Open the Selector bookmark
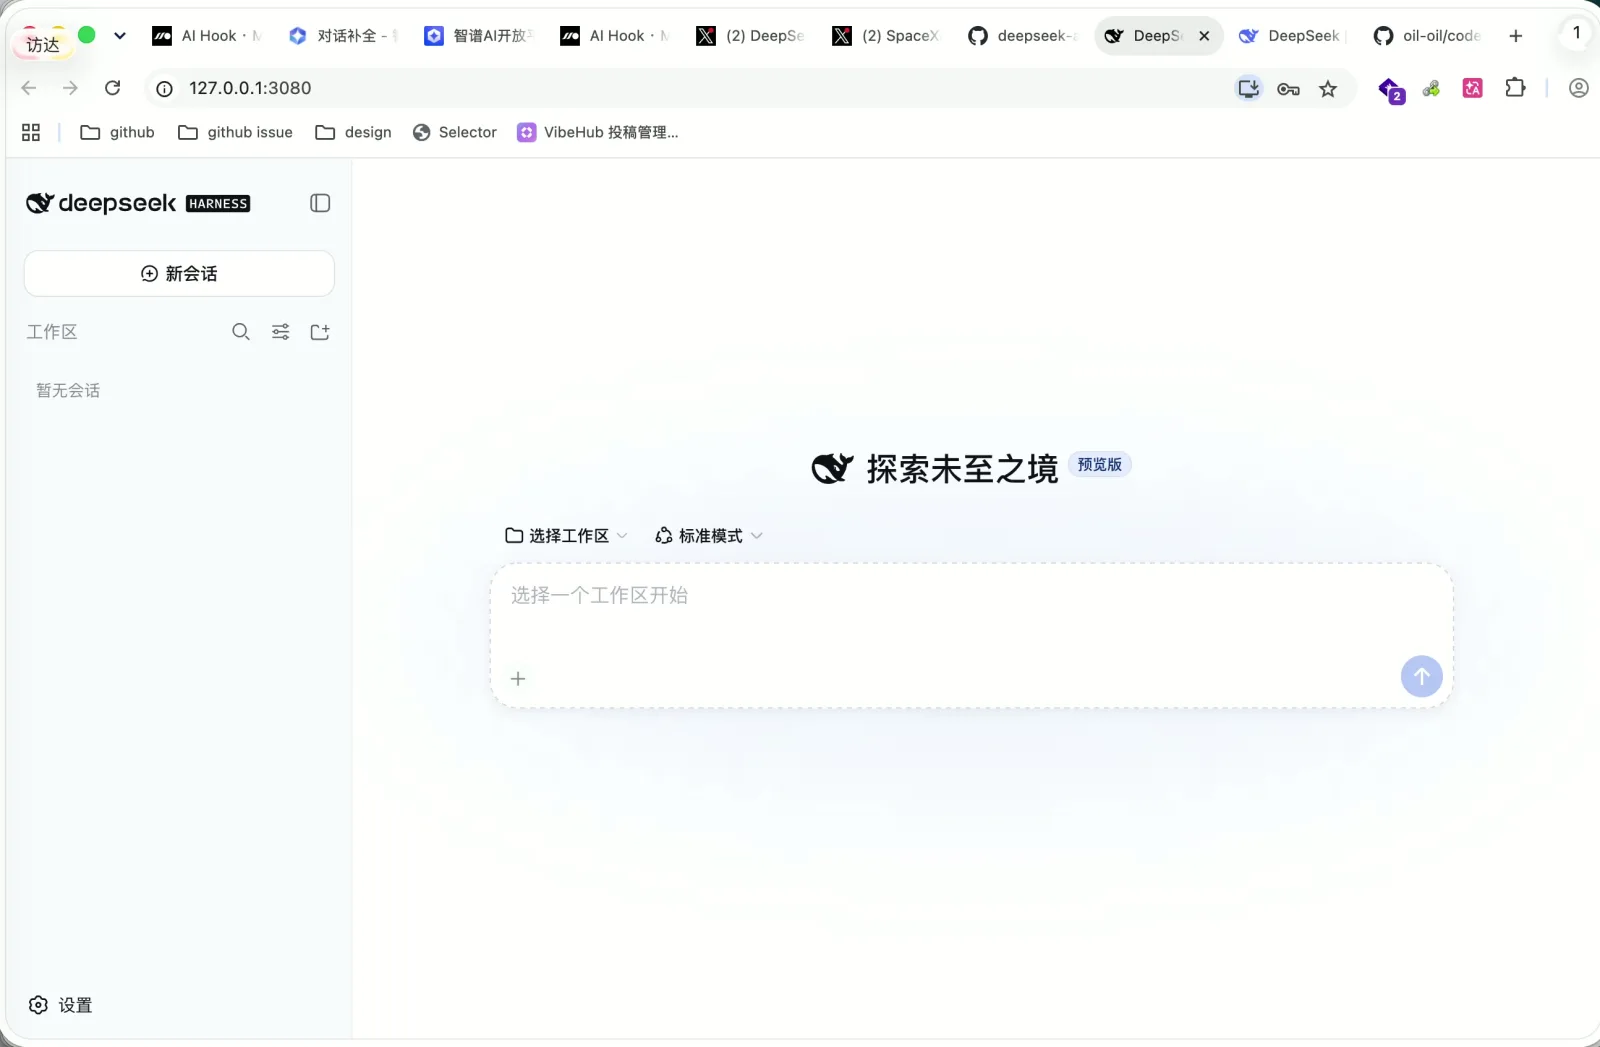The width and height of the screenshot is (1600, 1047). tap(455, 132)
